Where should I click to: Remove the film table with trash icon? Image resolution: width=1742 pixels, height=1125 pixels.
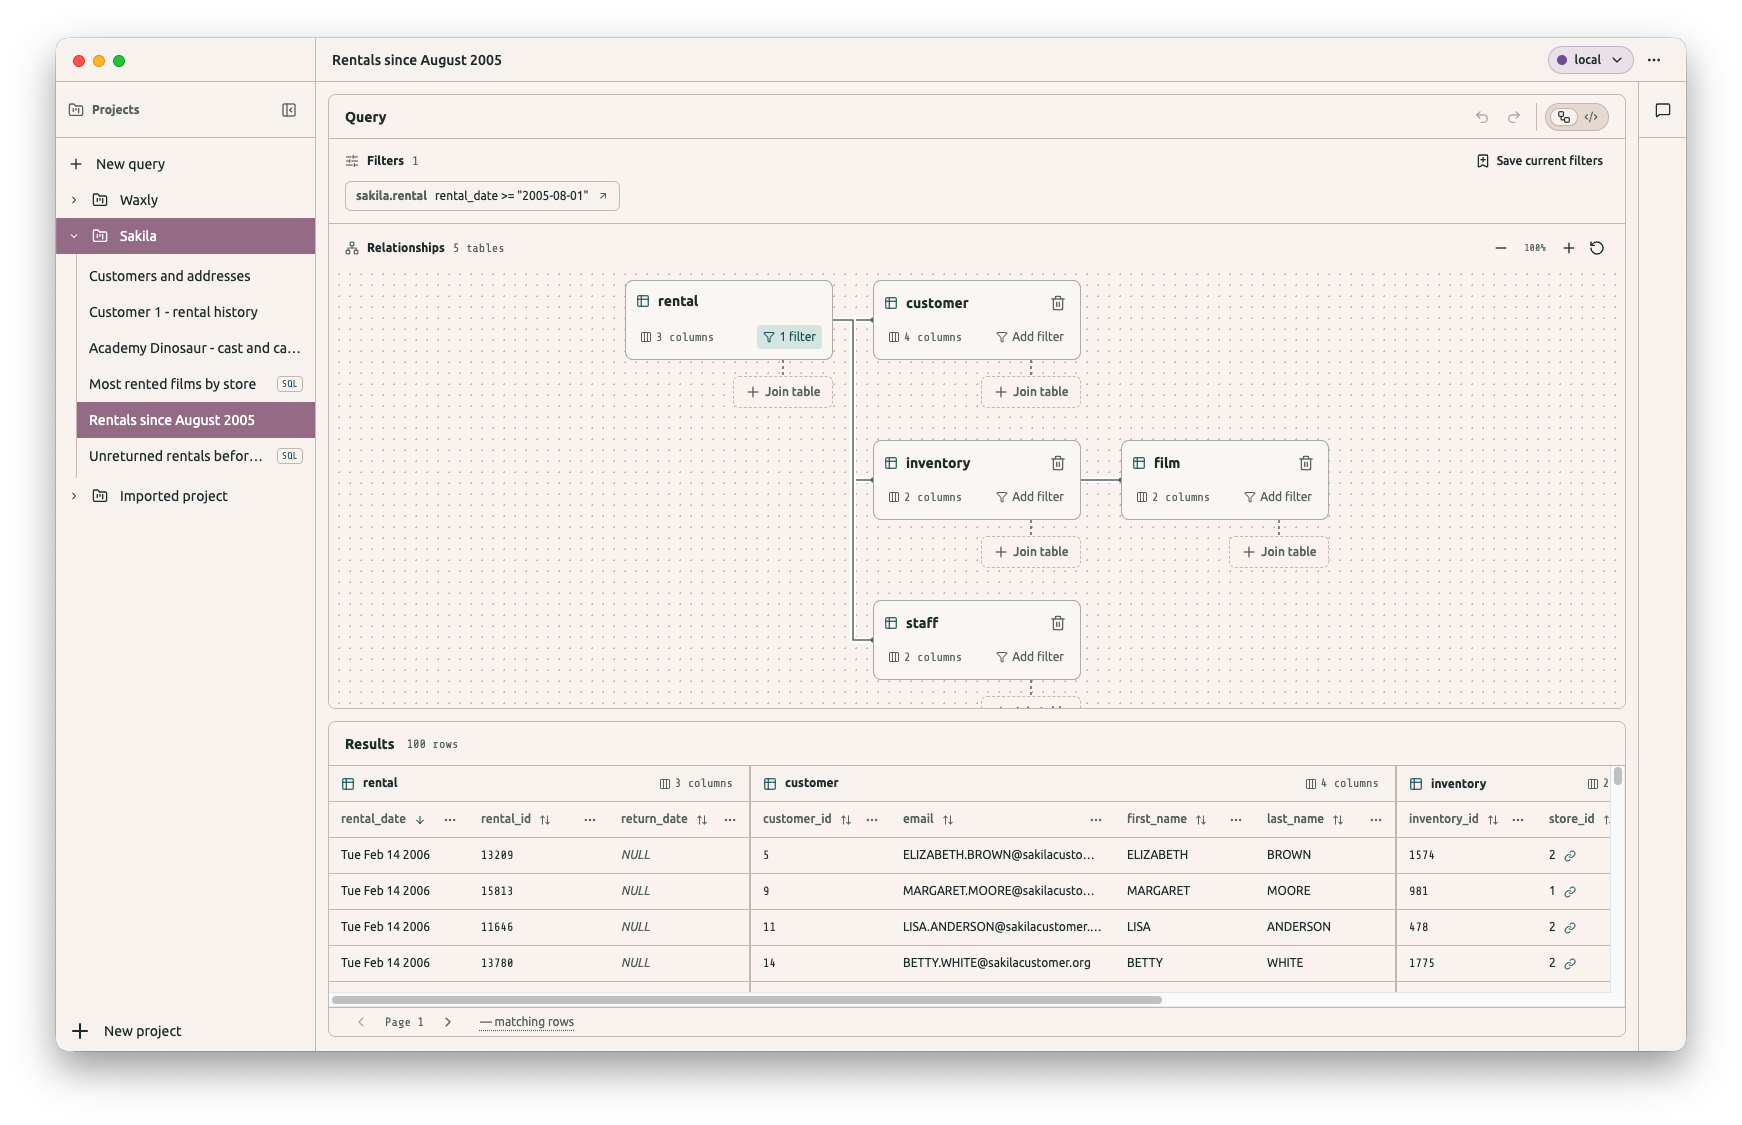[x=1306, y=463]
